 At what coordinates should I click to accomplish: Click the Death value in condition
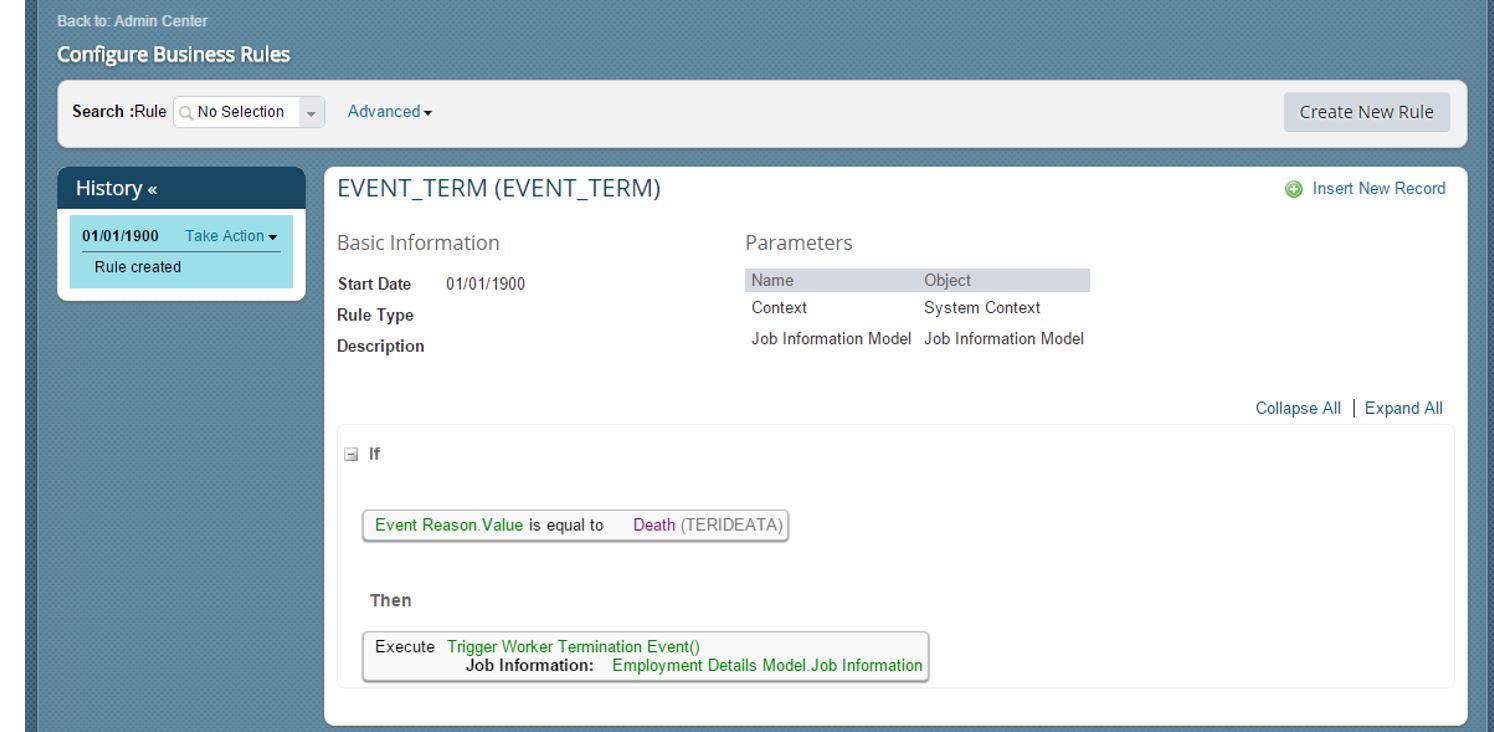654,525
